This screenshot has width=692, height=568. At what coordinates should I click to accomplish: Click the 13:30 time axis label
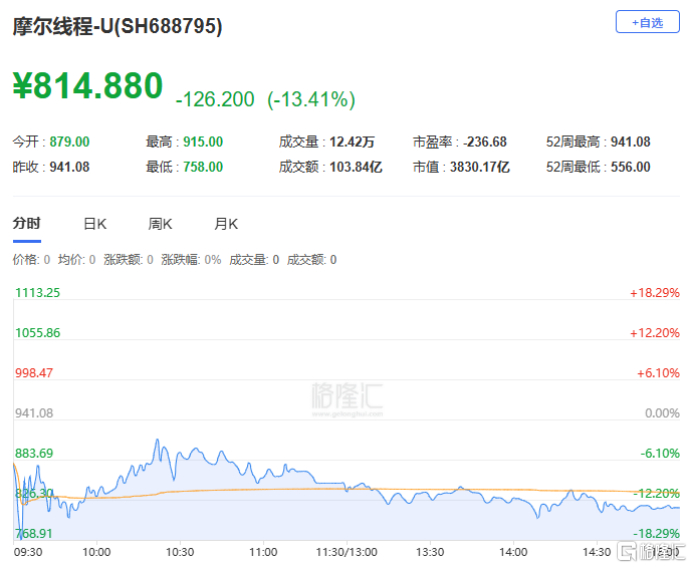[430, 553]
